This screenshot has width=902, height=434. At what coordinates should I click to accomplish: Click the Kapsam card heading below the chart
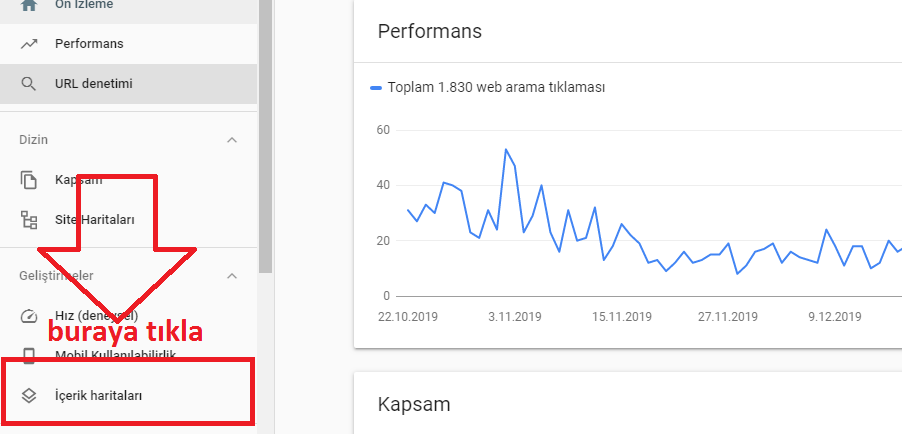[414, 404]
